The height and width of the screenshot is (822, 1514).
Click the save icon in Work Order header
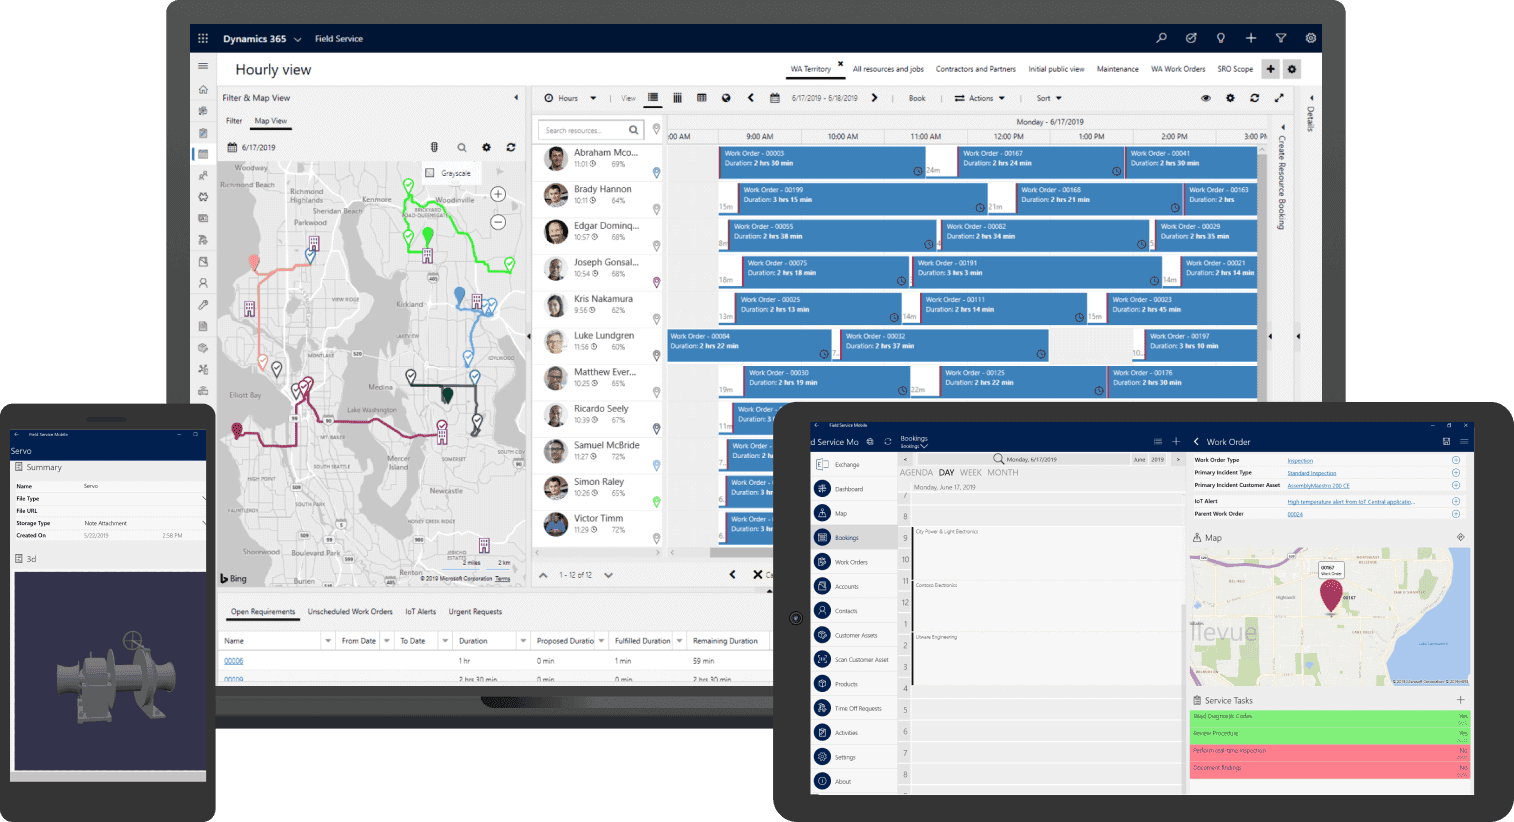tap(1446, 441)
